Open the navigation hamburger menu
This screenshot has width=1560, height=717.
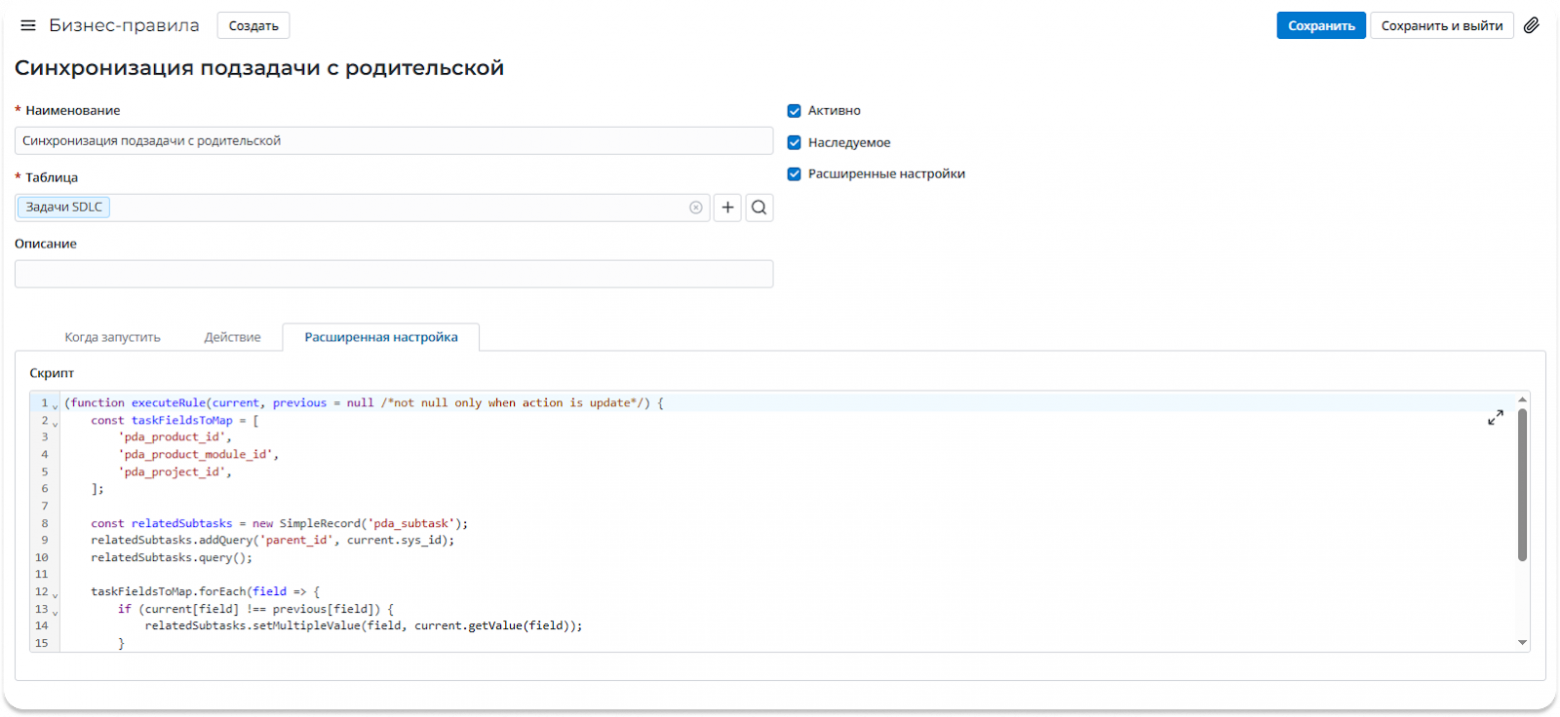[27, 25]
